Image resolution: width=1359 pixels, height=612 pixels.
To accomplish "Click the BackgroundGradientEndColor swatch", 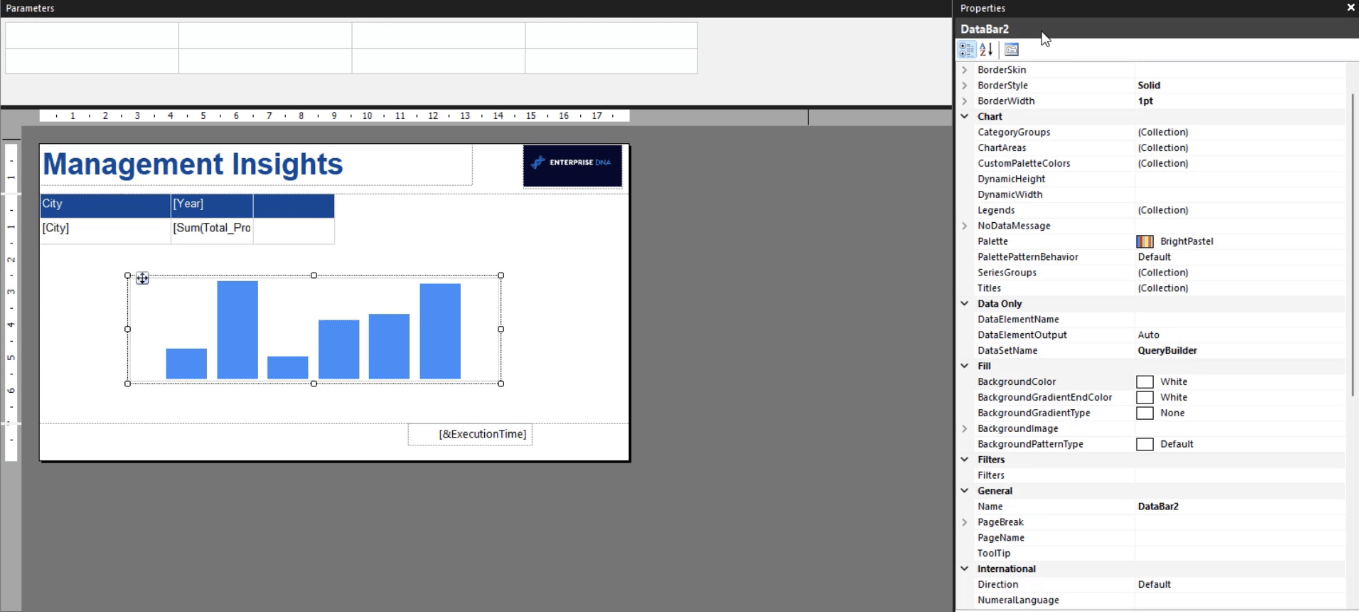I will pyautogui.click(x=1145, y=398).
